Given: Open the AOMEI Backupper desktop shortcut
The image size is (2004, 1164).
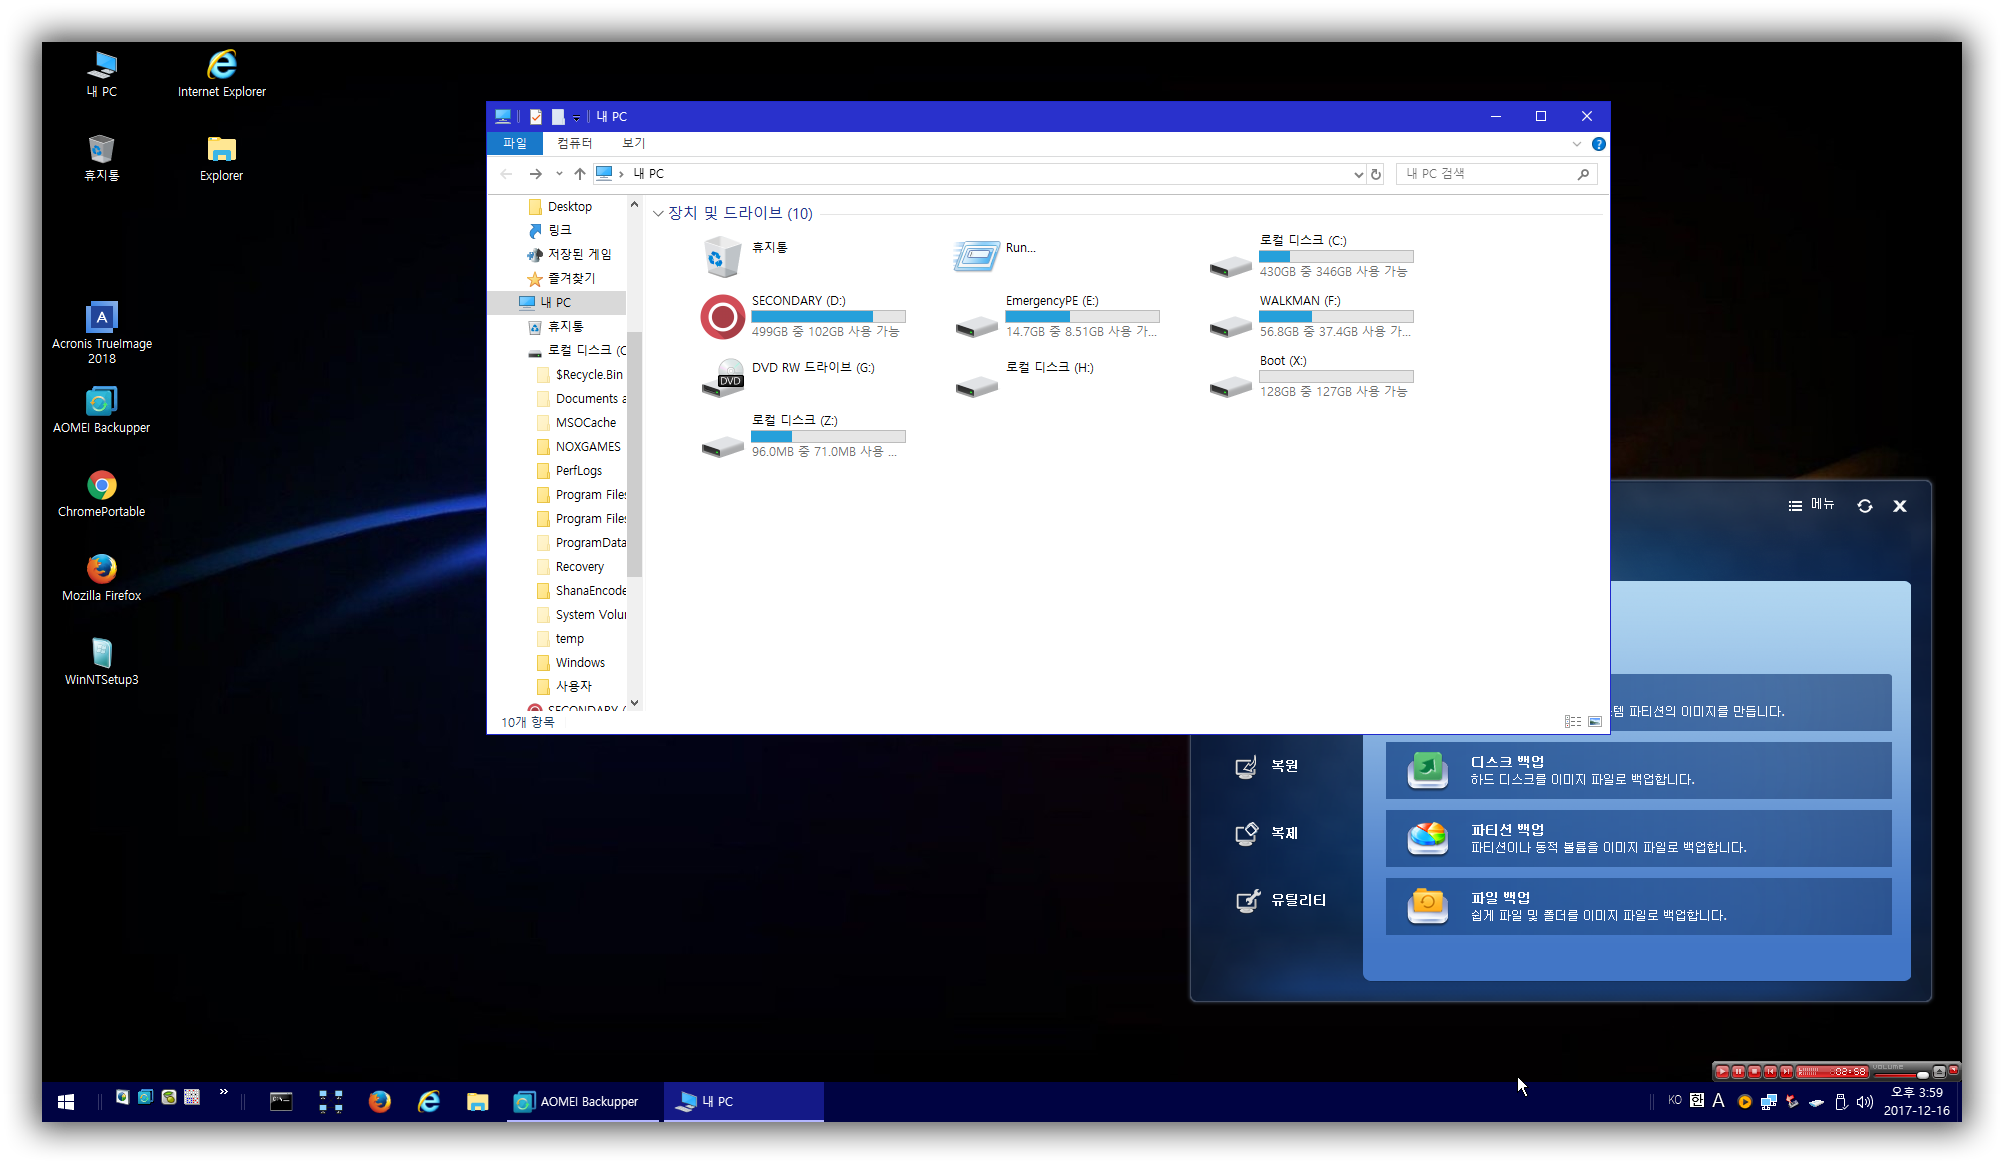Looking at the screenshot, I should (x=101, y=410).
